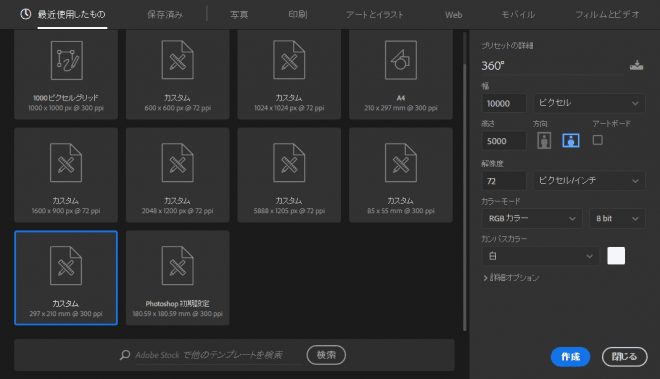Click the save preset download icon
The image size is (660, 379).
(x=636, y=66)
